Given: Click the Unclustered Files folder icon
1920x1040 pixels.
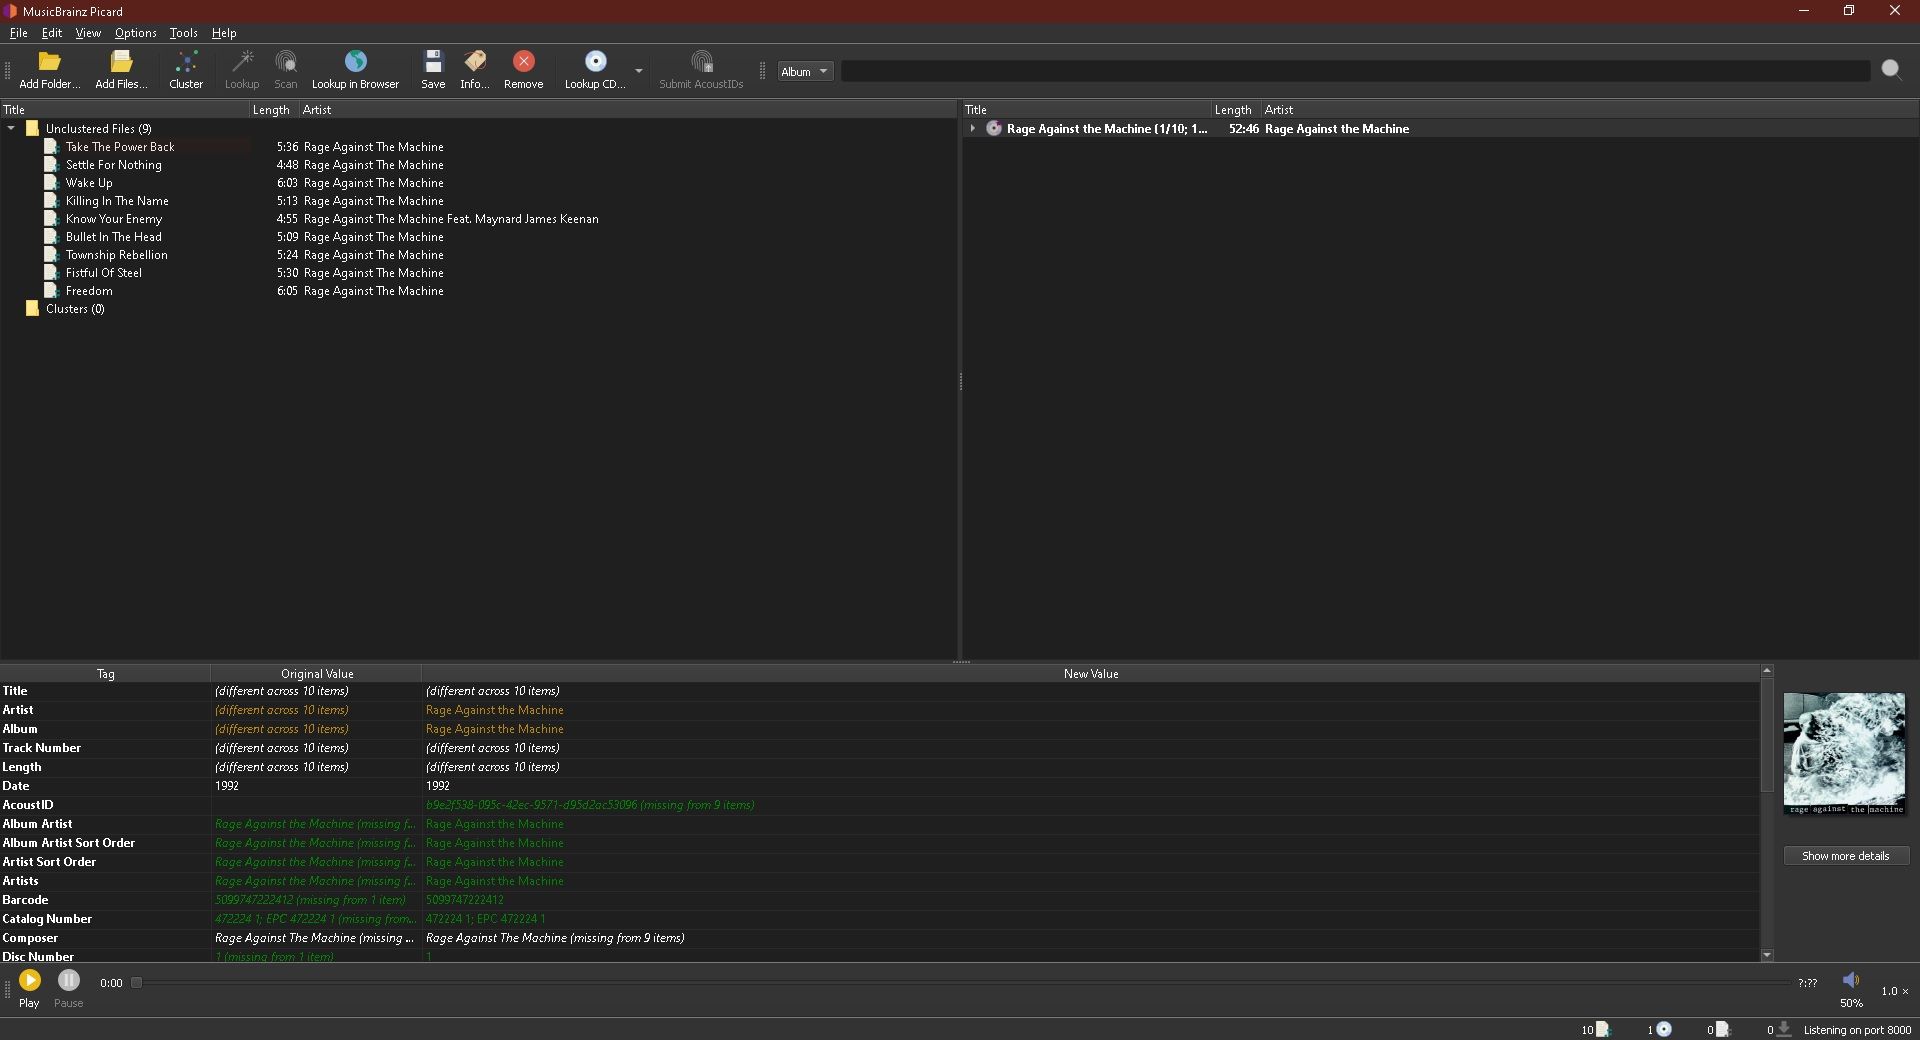Looking at the screenshot, I should click(32, 128).
